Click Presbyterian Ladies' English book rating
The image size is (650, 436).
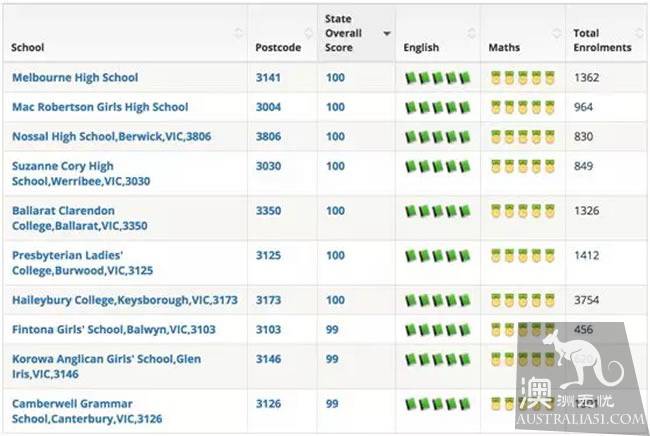(x=438, y=256)
